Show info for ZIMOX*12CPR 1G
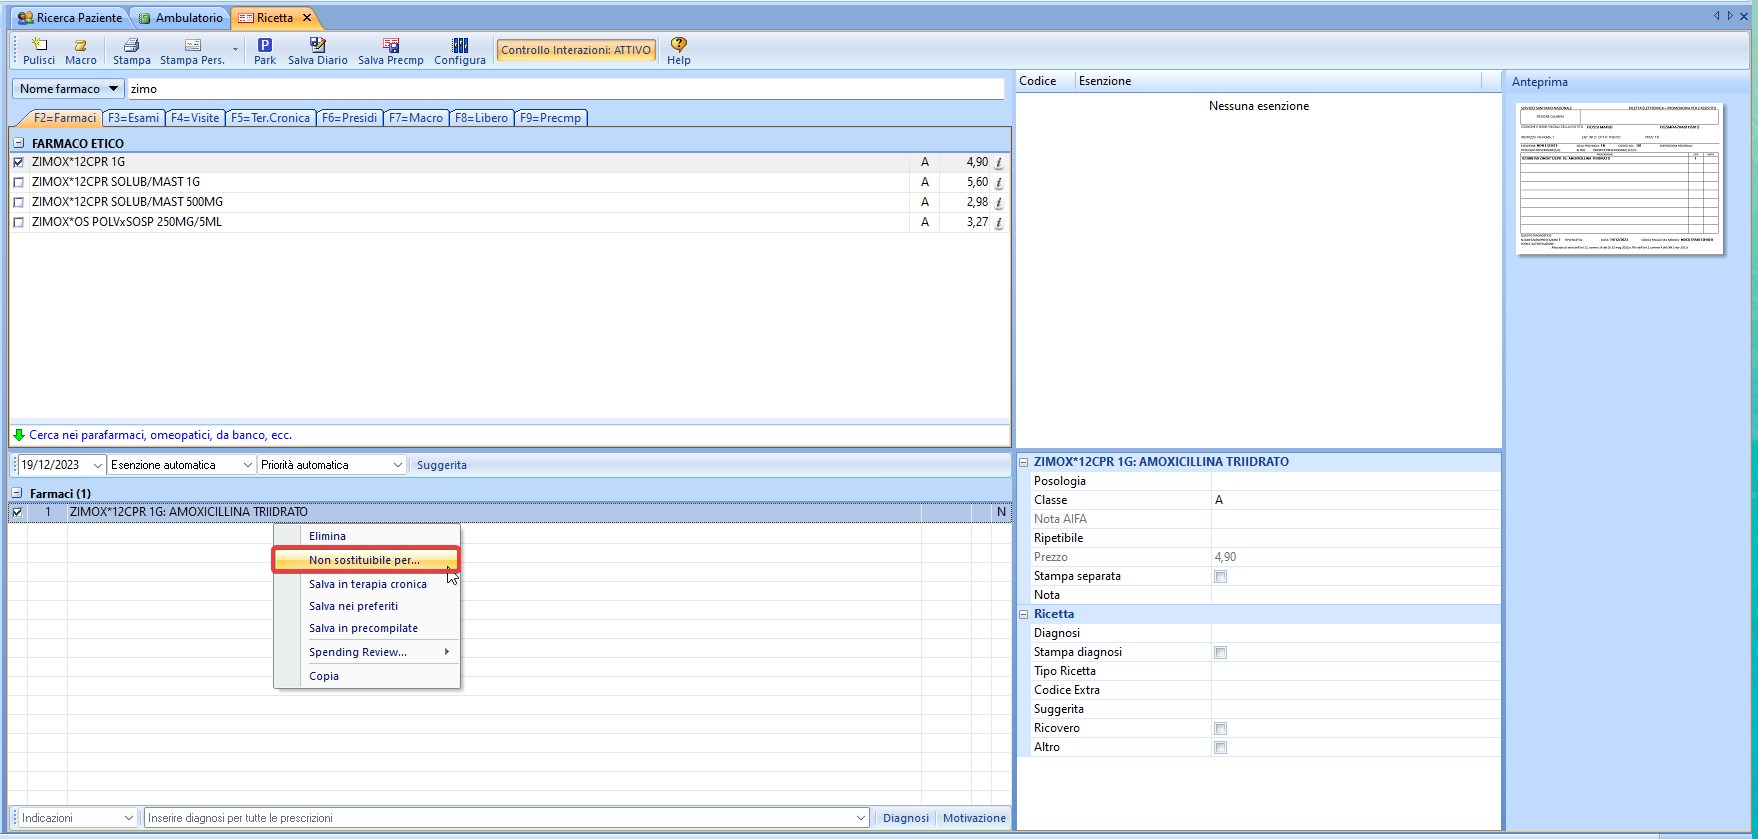The height and width of the screenshot is (839, 1758). 999,162
